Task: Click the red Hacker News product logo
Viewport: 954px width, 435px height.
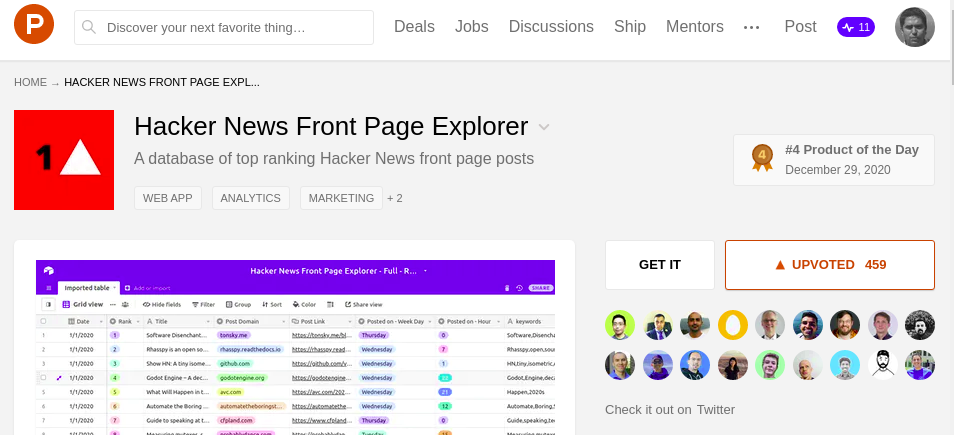Action: click(x=64, y=160)
